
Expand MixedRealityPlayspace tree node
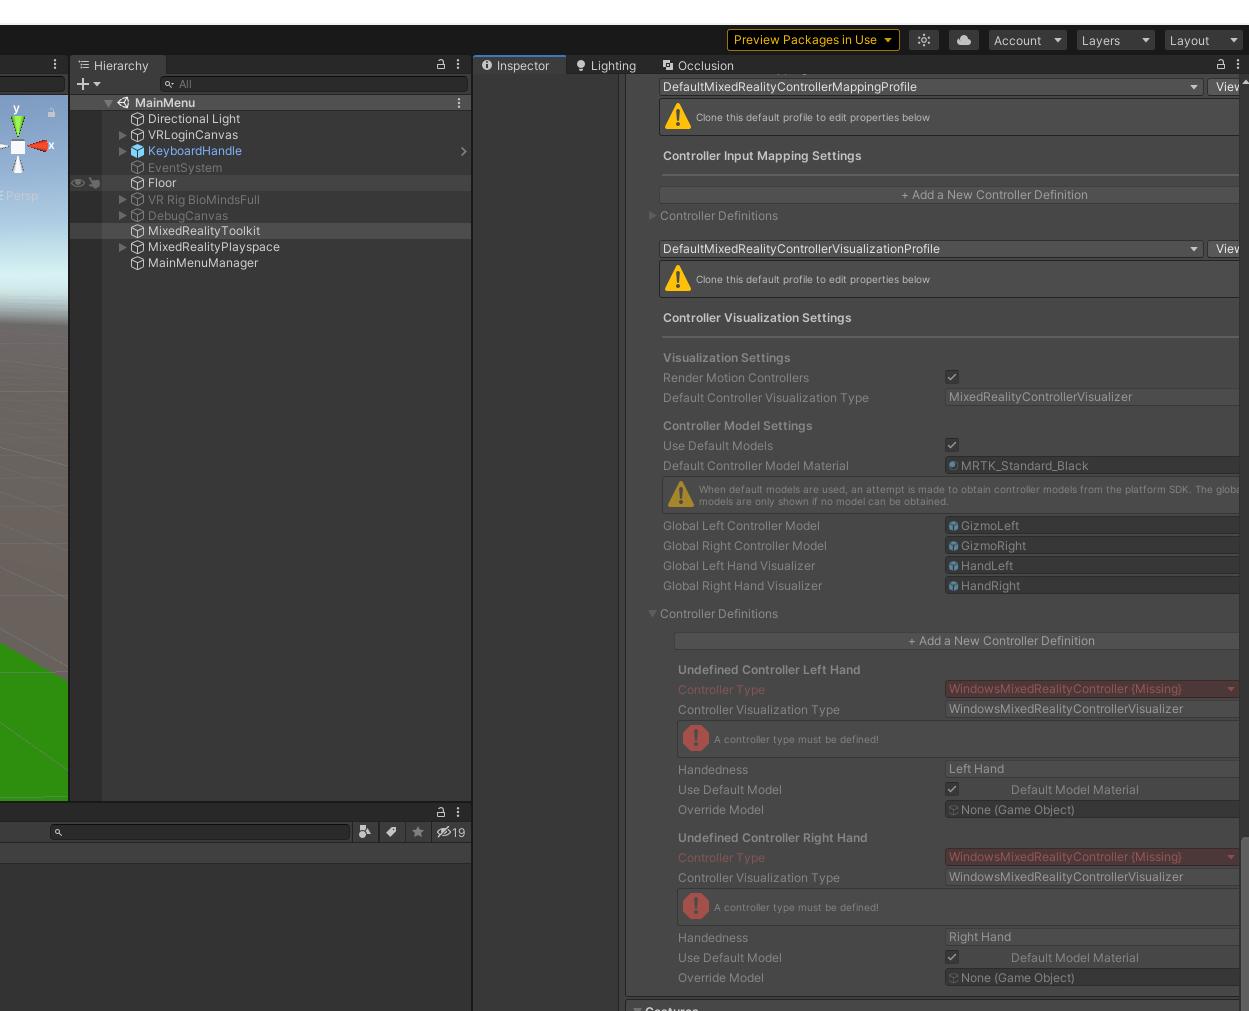point(123,247)
